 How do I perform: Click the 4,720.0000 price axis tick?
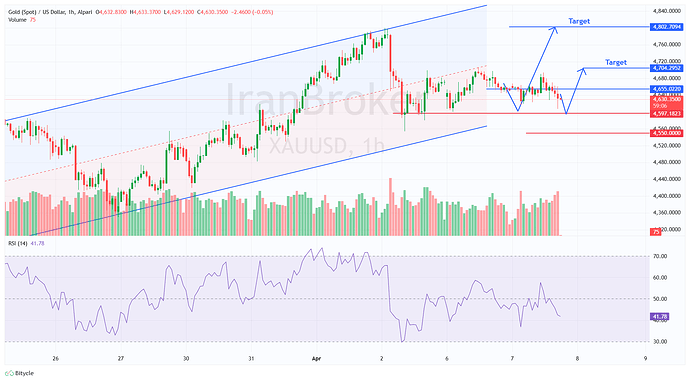tap(667, 61)
